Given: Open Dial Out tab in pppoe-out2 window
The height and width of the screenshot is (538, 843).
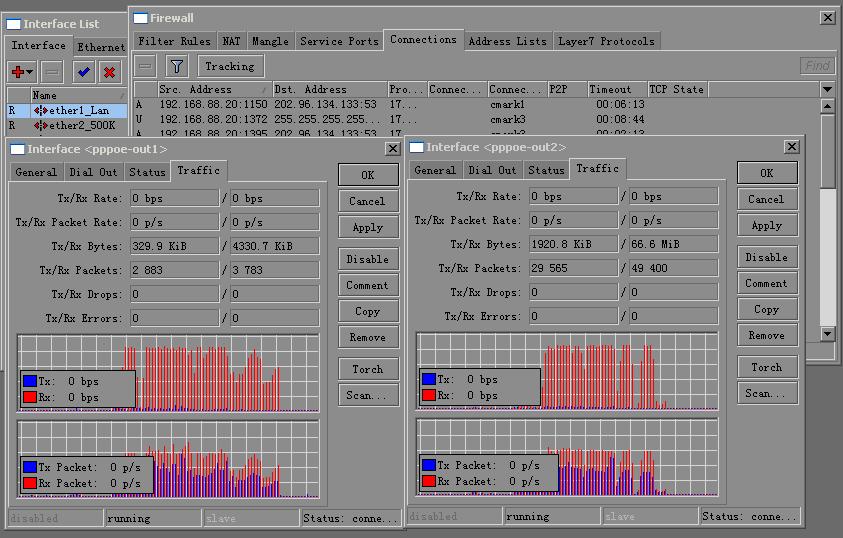Looking at the screenshot, I should coord(492,170).
